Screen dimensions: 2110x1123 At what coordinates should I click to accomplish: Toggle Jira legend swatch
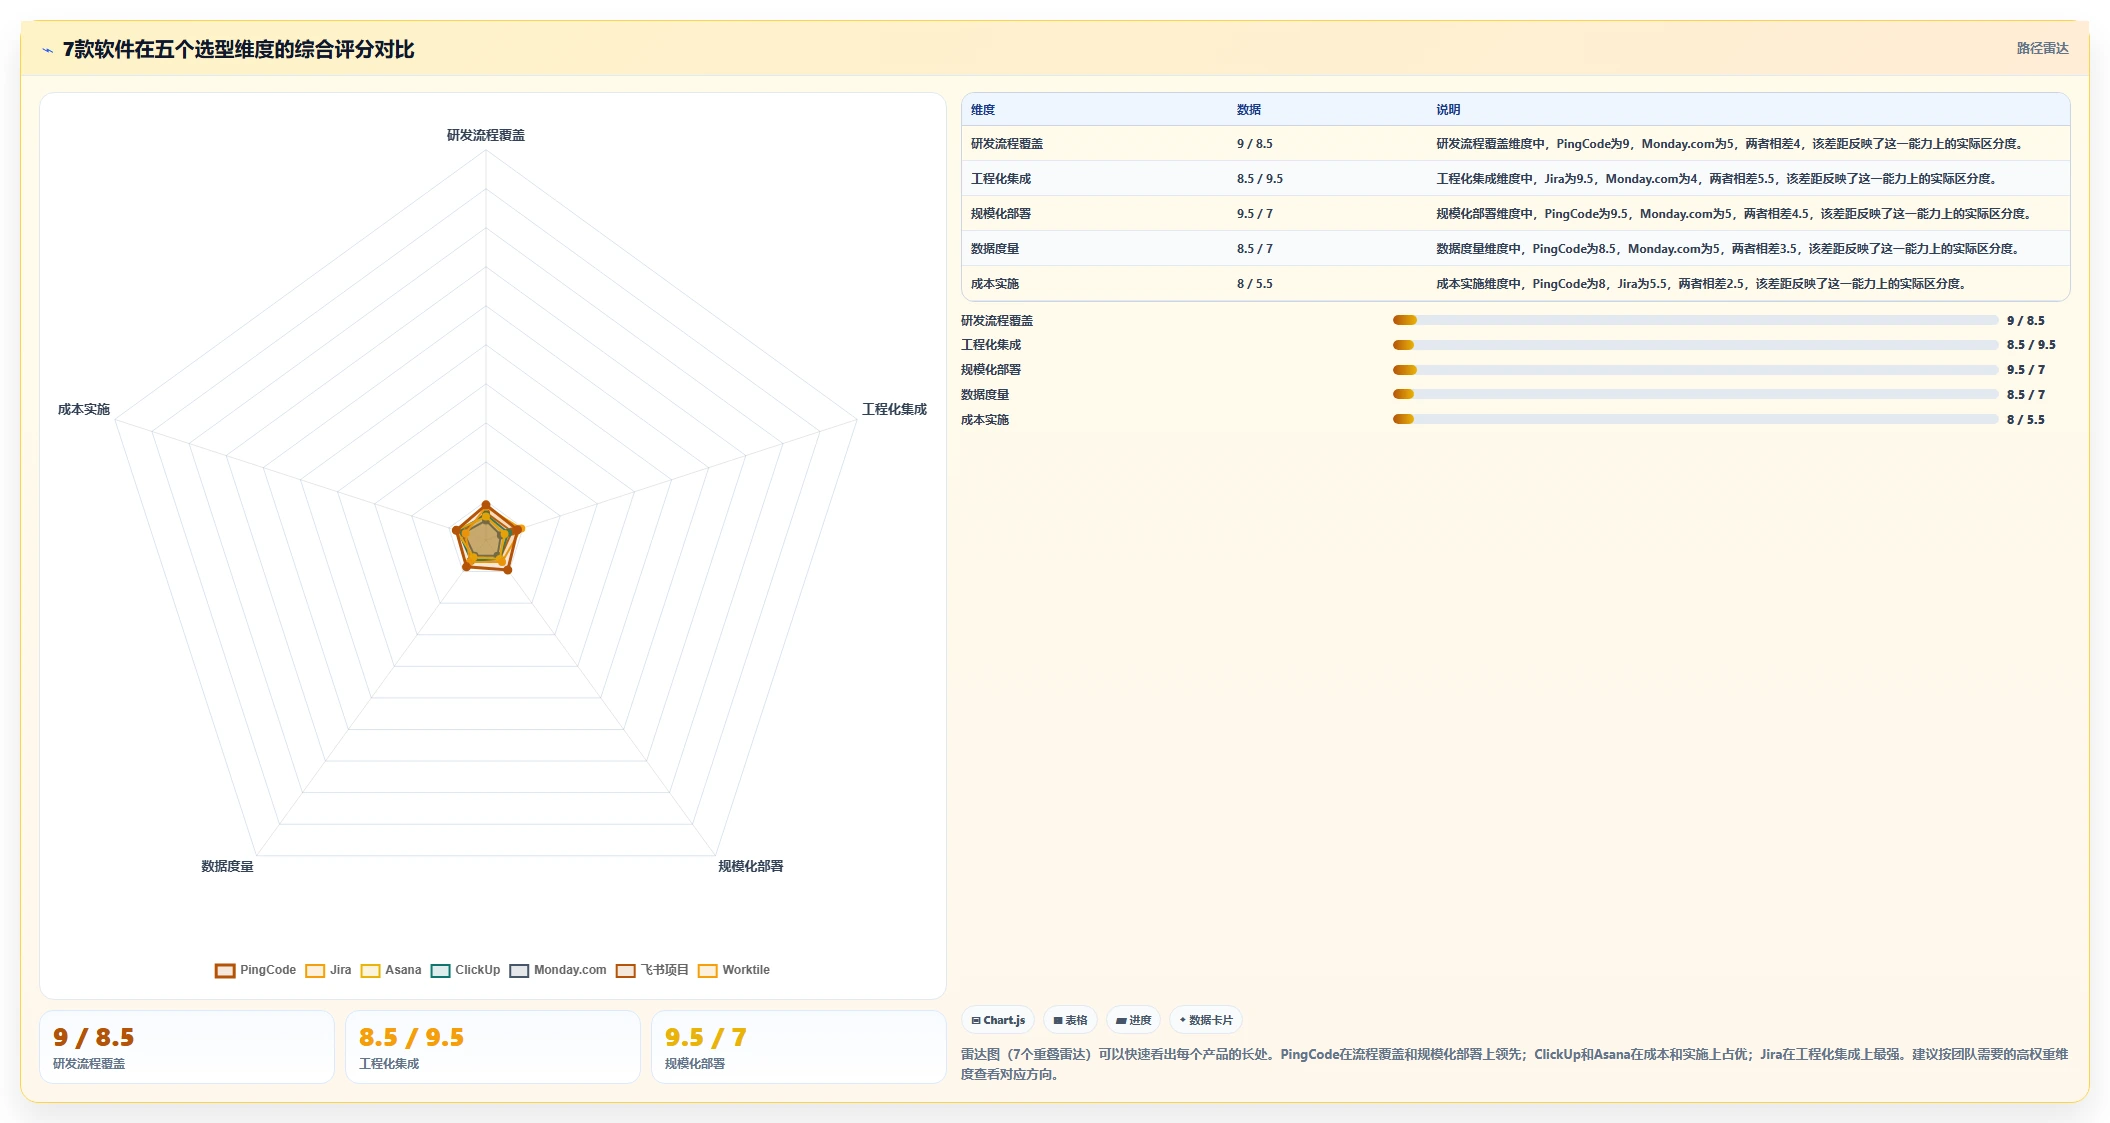click(315, 970)
